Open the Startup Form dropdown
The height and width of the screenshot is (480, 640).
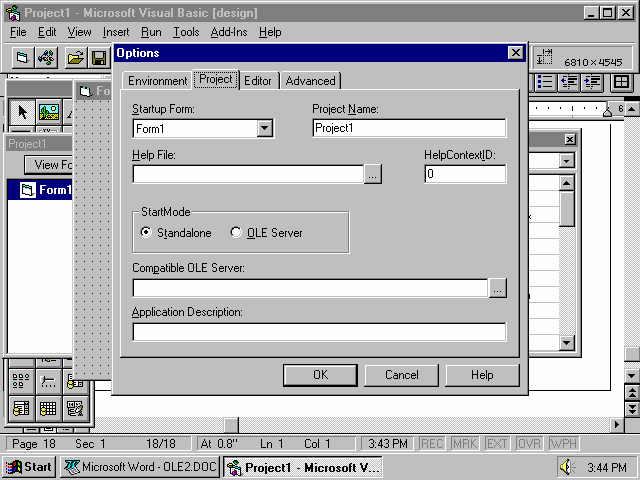(264, 128)
